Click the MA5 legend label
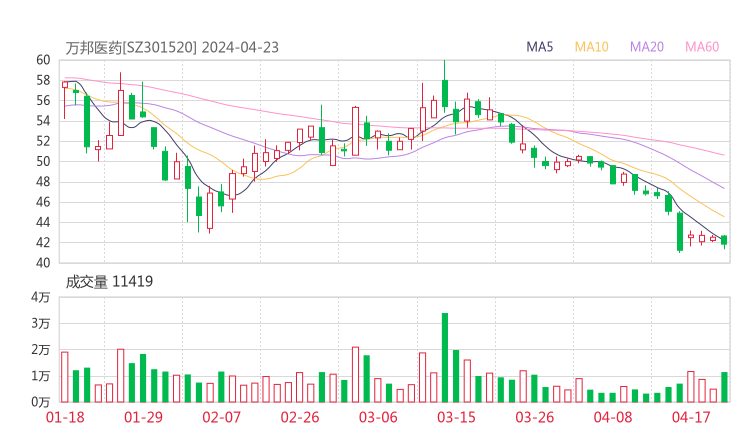This screenshot has height=440, width=740. click(x=539, y=47)
